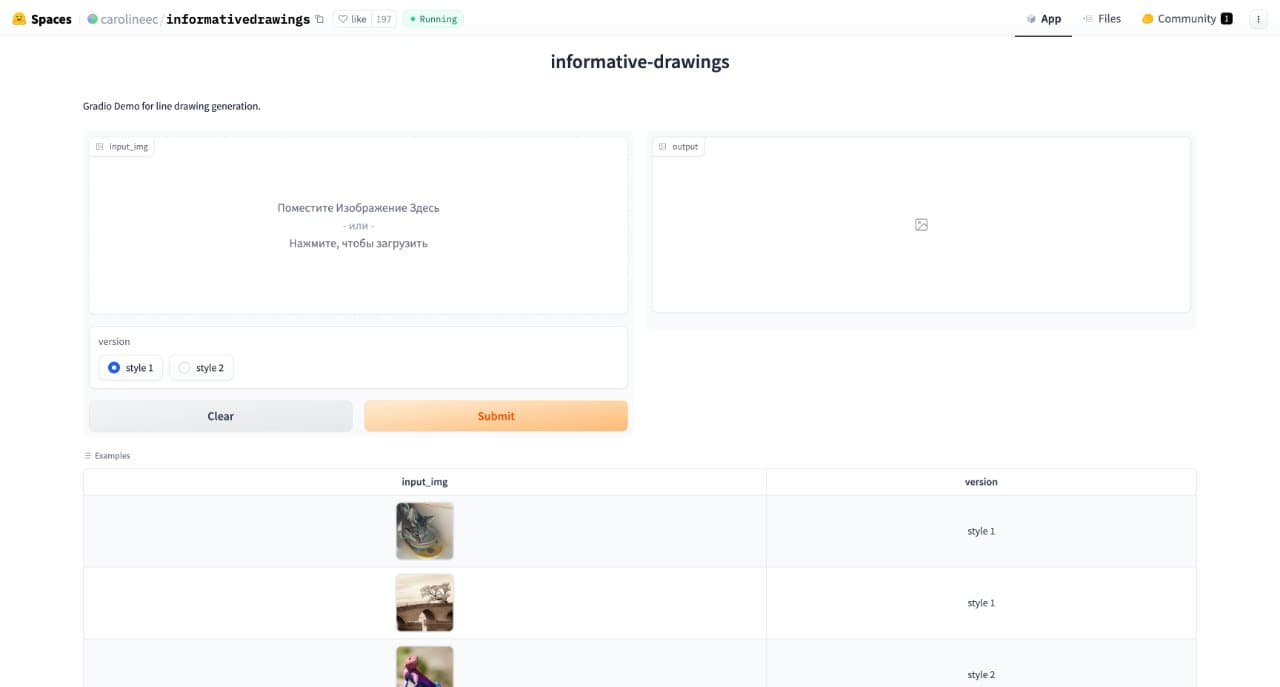Copy the space name with copy icon

(x=319, y=19)
